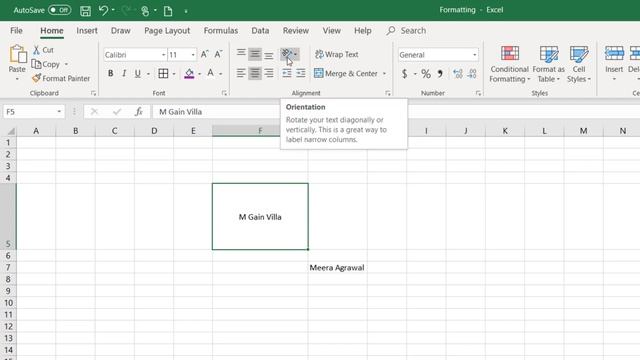This screenshot has width=640, height=360.
Task: Open the Format as Table gallery
Action: click(x=548, y=64)
